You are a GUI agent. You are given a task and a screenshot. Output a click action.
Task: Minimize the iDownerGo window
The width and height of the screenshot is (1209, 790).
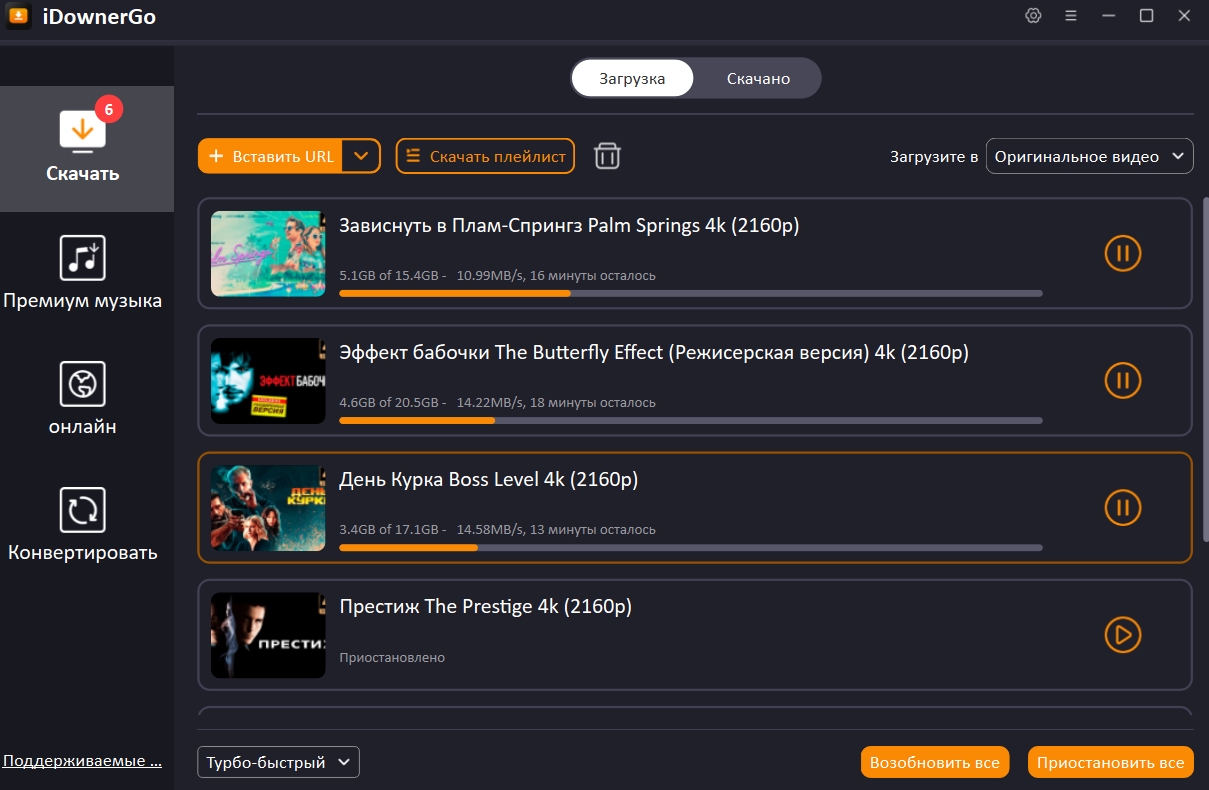(1109, 16)
